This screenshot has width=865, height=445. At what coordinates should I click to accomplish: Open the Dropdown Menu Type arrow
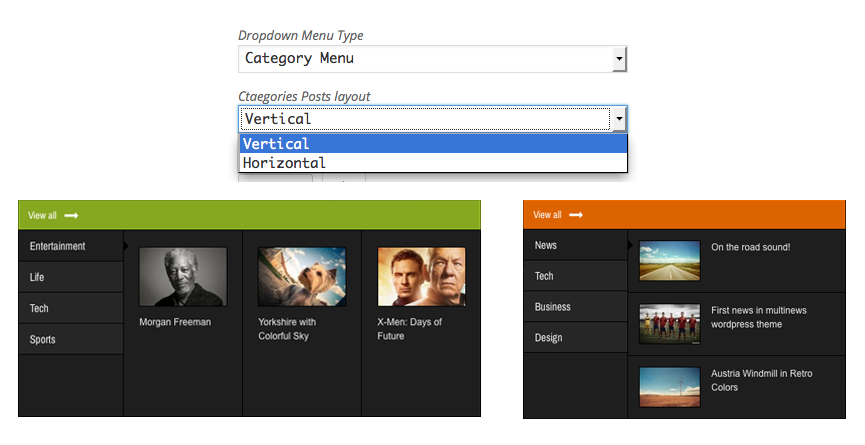[x=620, y=59]
